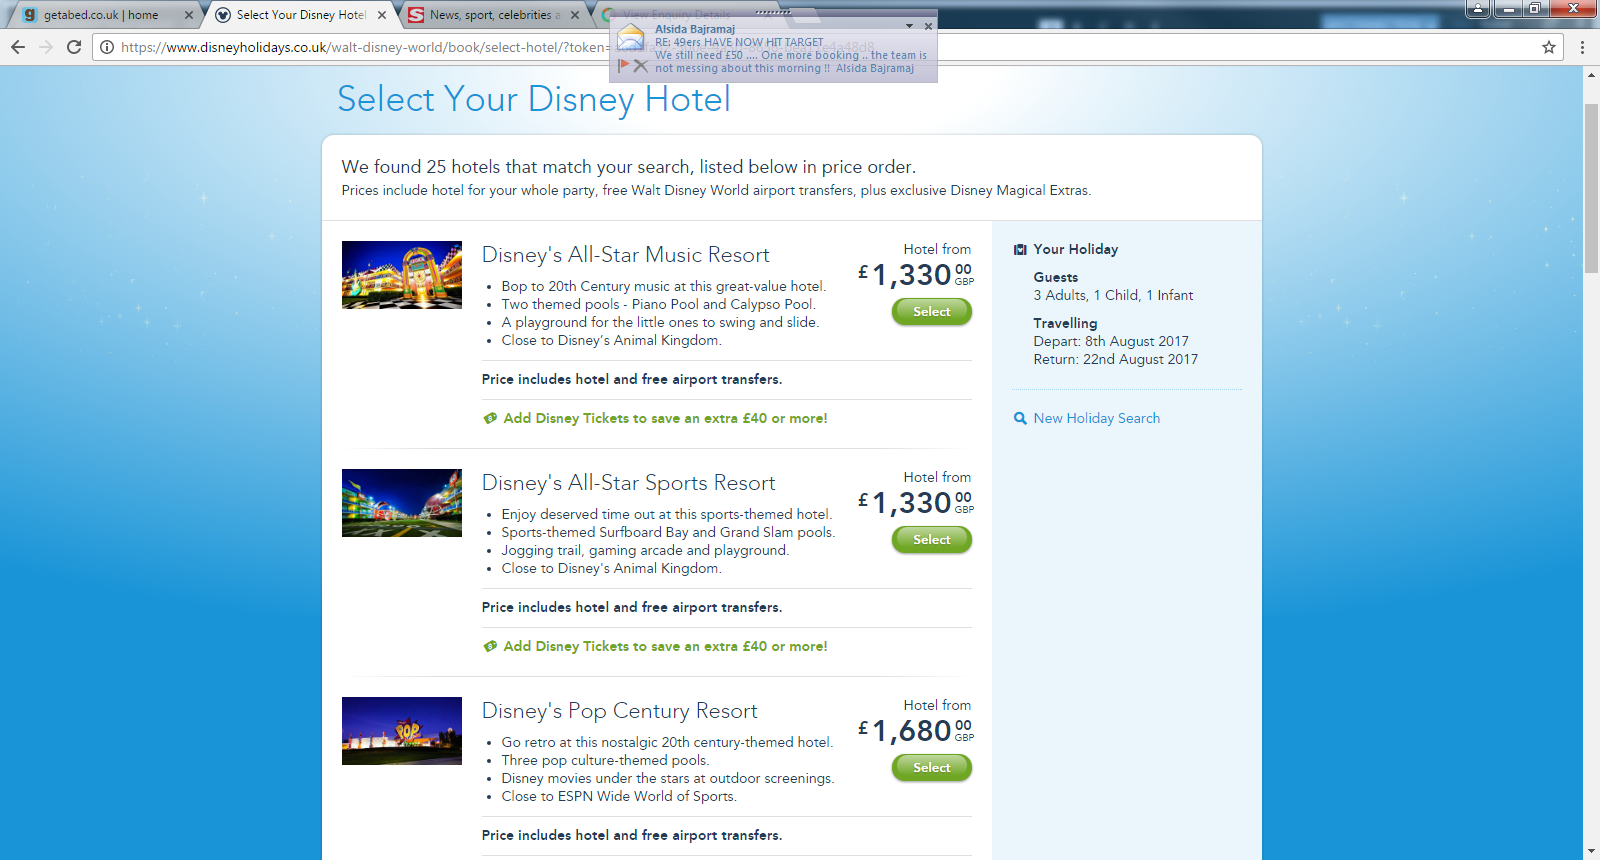View site information icon in address bar

(107, 47)
